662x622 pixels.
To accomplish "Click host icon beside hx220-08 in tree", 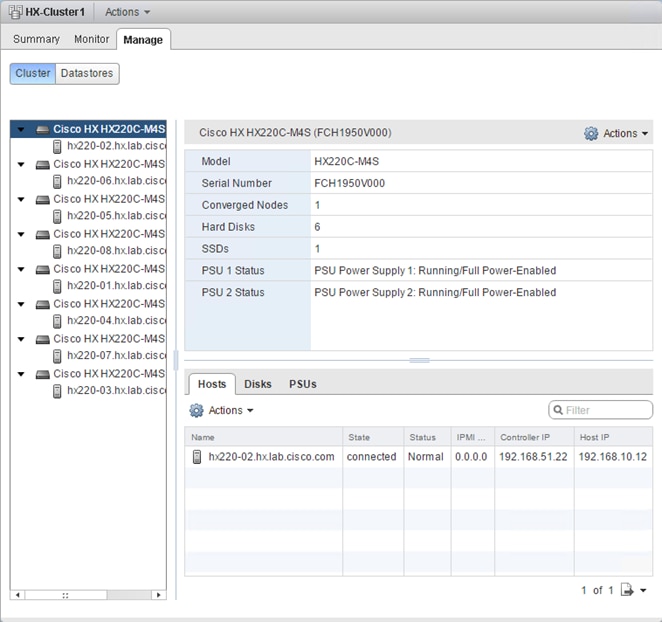I will coord(57,252).
